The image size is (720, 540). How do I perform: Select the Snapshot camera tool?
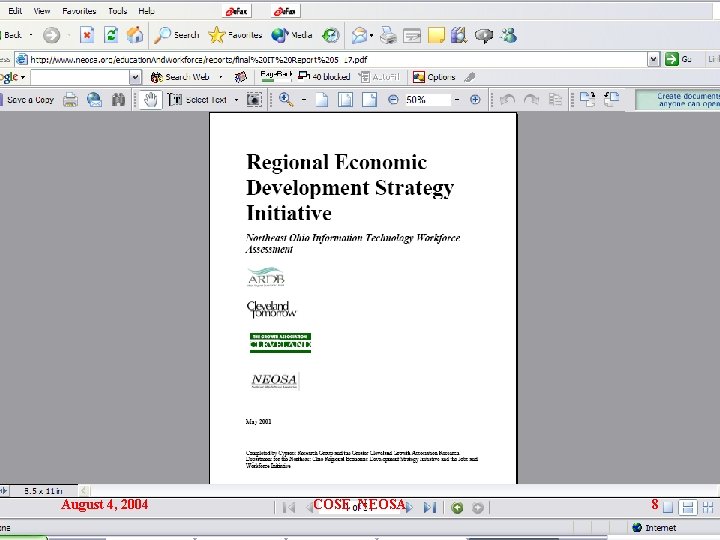(254, 100)
